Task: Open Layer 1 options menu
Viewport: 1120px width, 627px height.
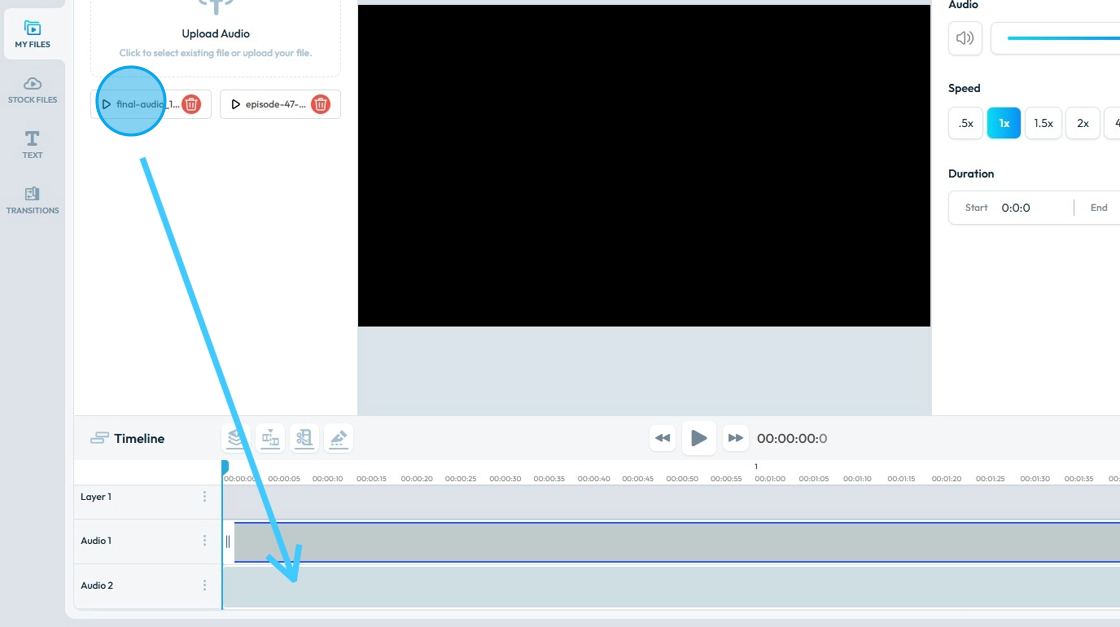Action: (204, 496)
